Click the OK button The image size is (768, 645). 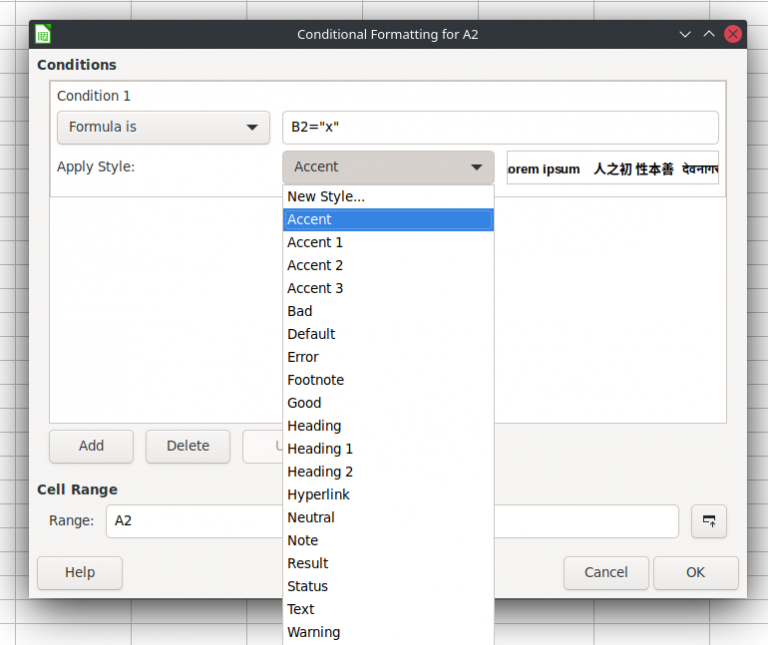pos(695,572)
